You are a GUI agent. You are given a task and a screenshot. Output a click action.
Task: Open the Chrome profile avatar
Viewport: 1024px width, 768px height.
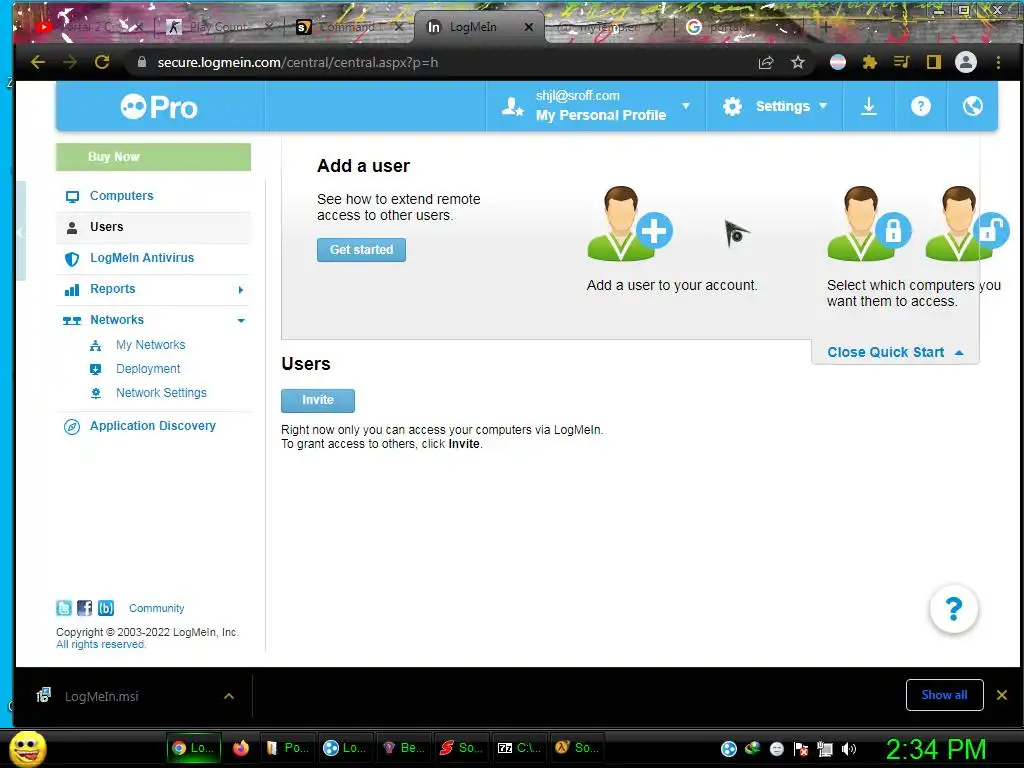click(966, 62)
